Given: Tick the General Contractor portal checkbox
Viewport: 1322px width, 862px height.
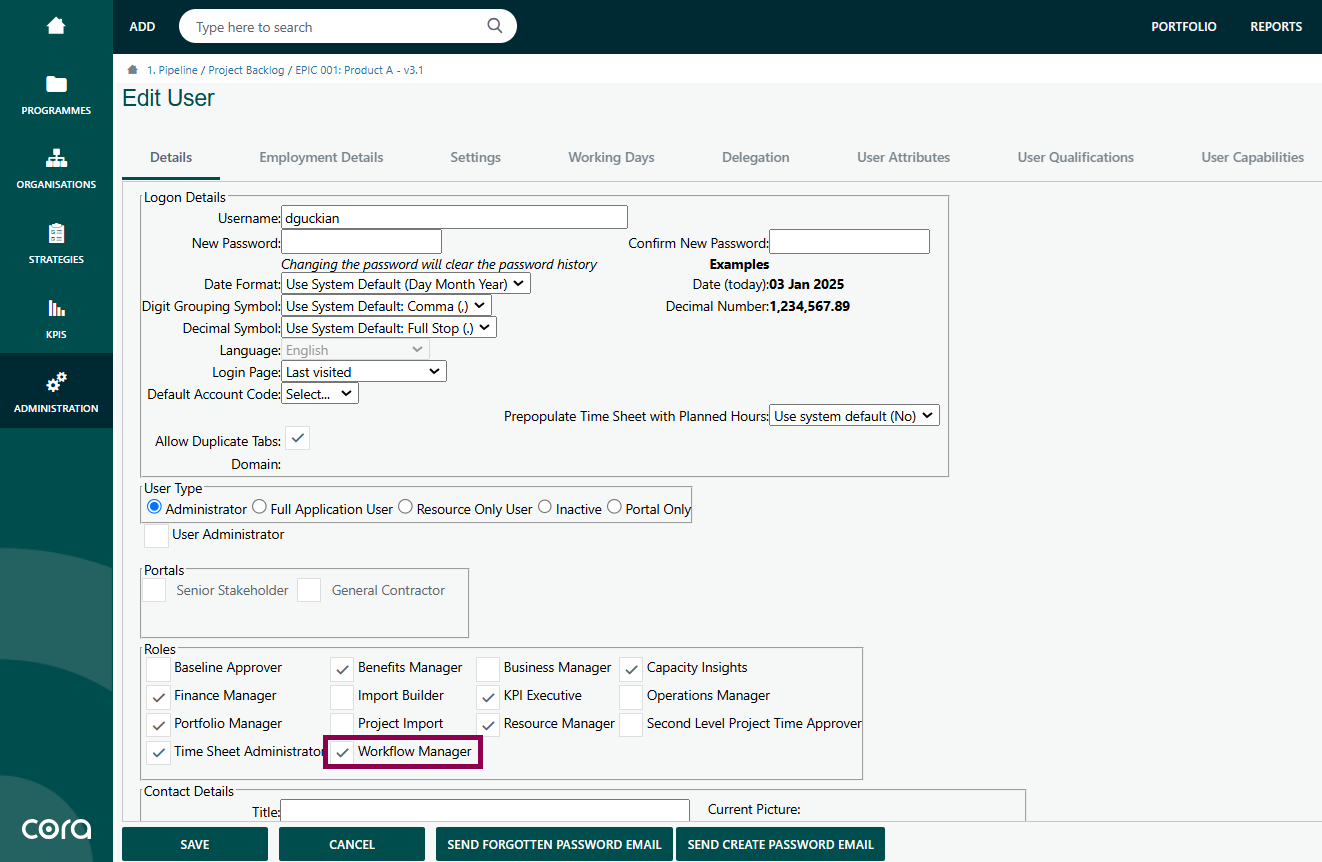Looking at the screenshot, I should (x=309, y=590).
